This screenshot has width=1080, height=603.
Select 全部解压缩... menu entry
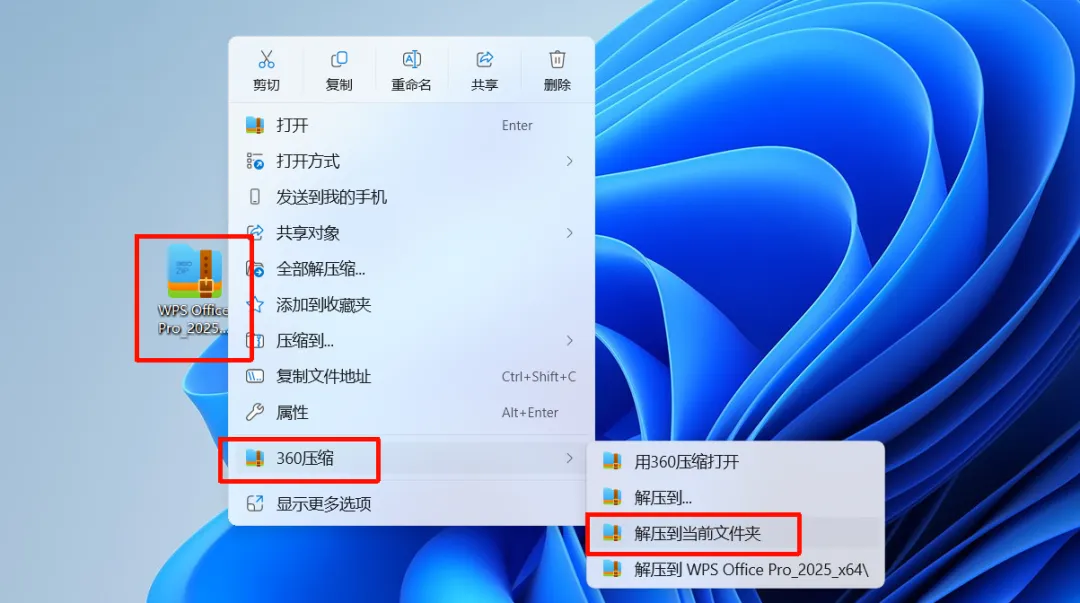tap(411, 269)
